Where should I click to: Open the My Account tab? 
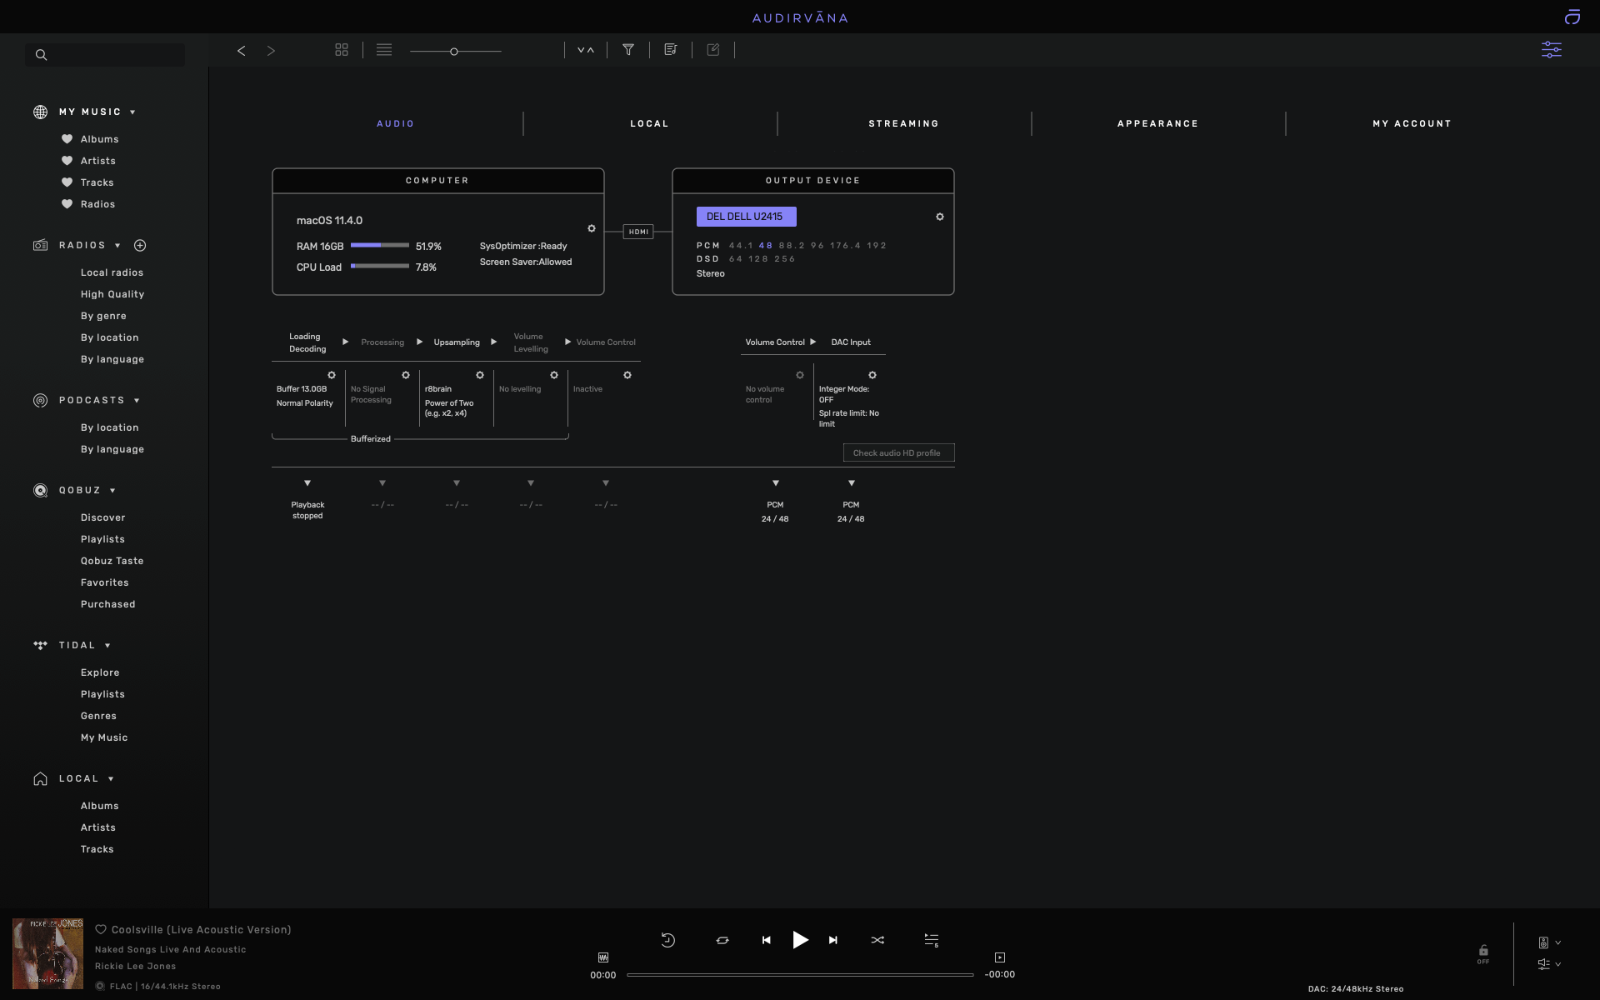[1412, 124]
